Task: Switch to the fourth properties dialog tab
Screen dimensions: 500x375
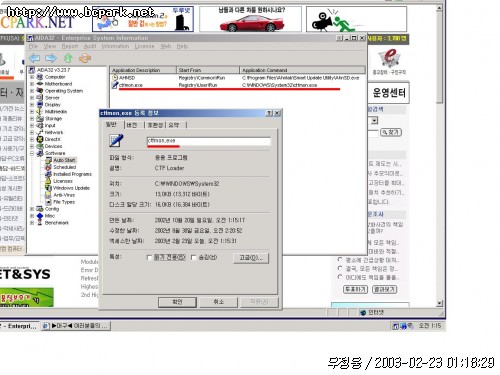Action: pyautogui.click(x=174, y=125)
